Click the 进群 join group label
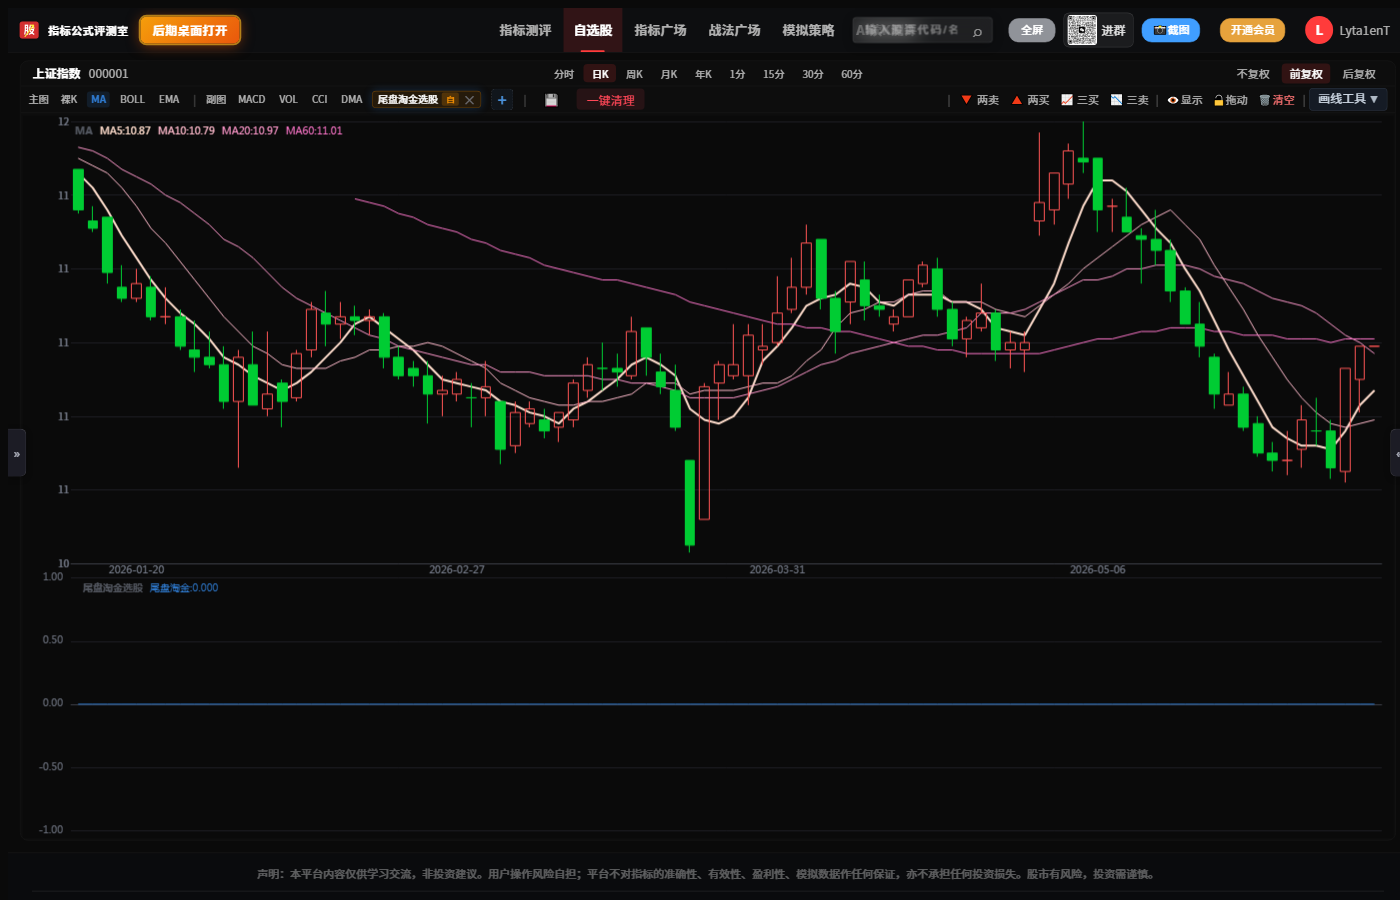Image resolution: width=1400 pixels, height=900 pixels. [x=1113, y=30]
